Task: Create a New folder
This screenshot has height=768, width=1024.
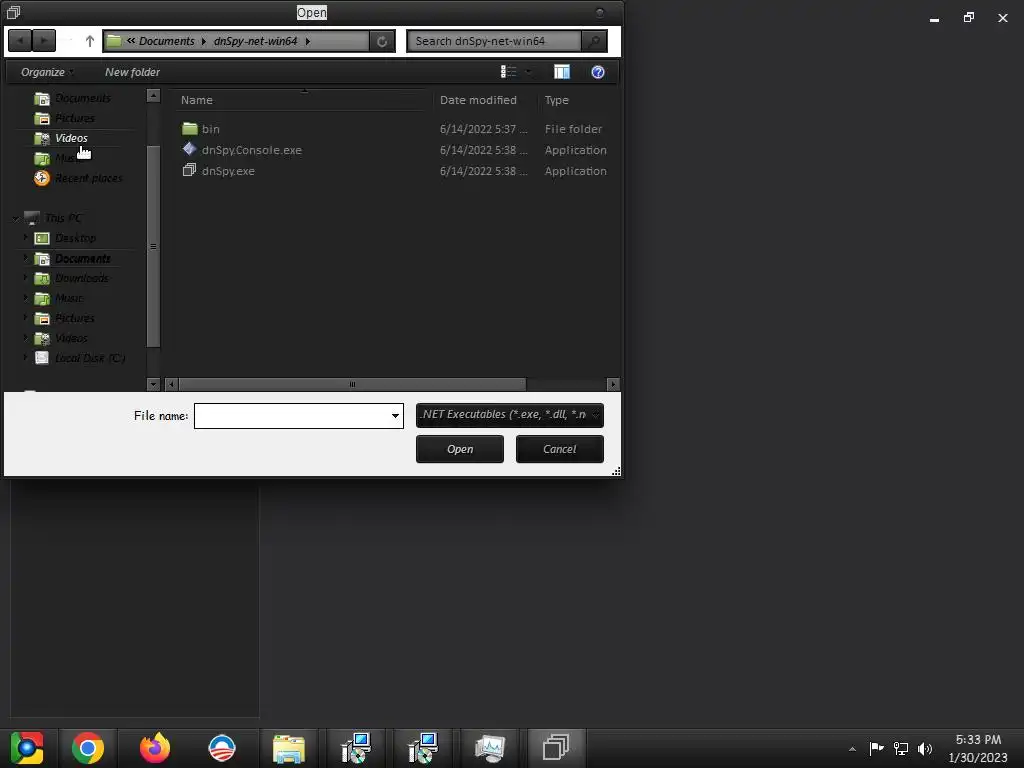Action: point(133,72)
